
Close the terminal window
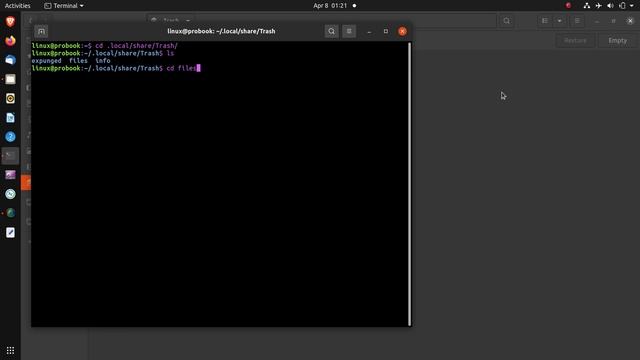tap(402, 31)
